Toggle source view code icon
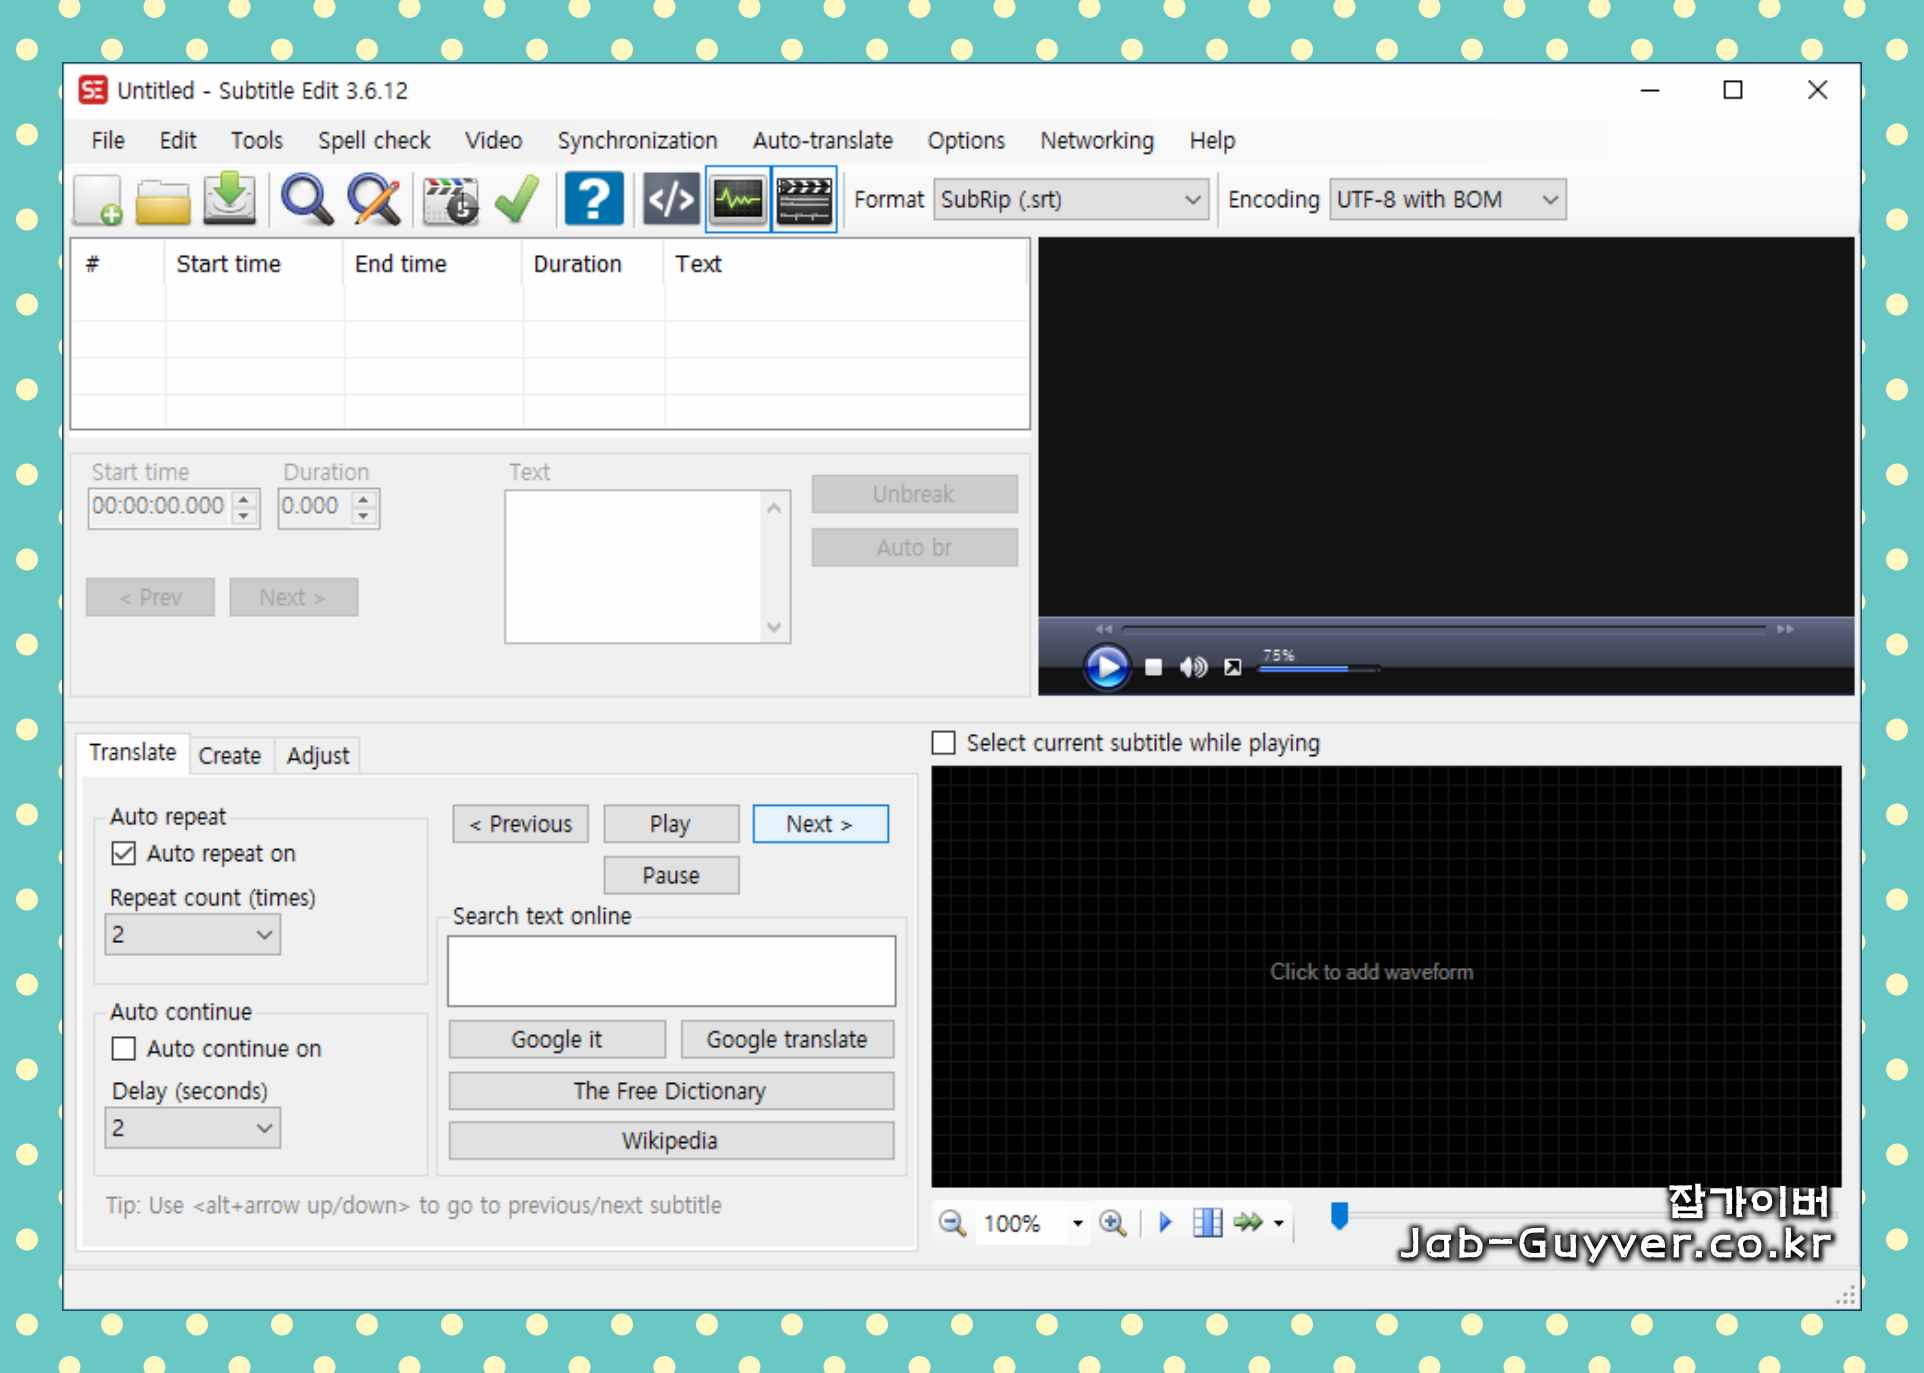Screen dimensions: 1924x1373 [670, 199]
